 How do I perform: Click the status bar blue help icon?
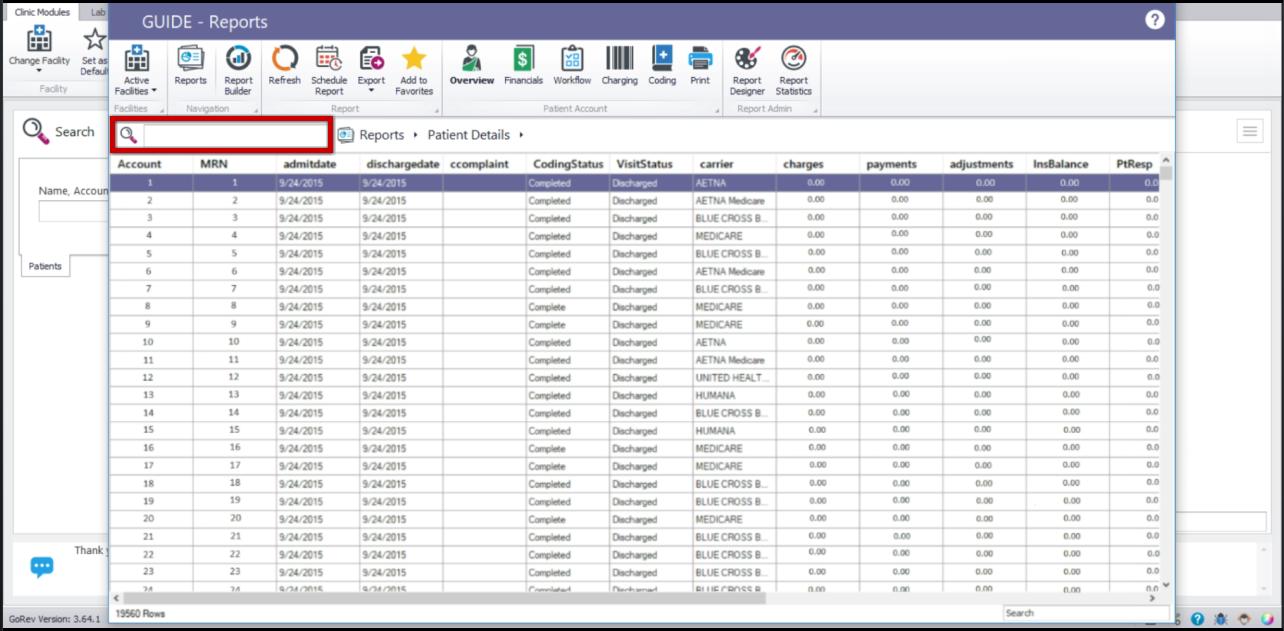click(1197, 619)
